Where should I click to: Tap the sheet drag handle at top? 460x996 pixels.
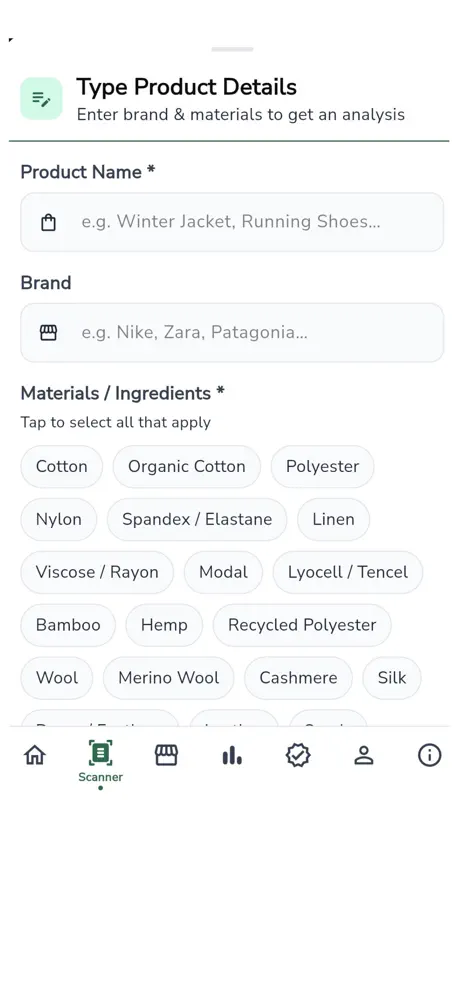coord(233,49)
